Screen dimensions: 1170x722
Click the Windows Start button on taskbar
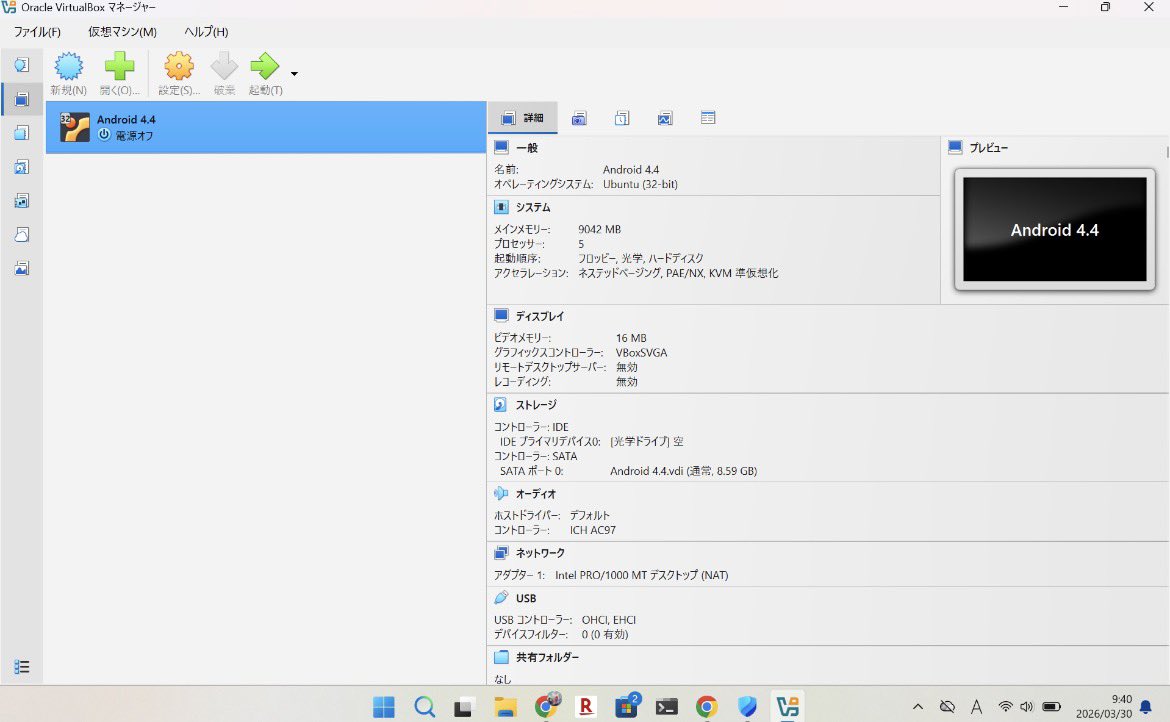384,706
